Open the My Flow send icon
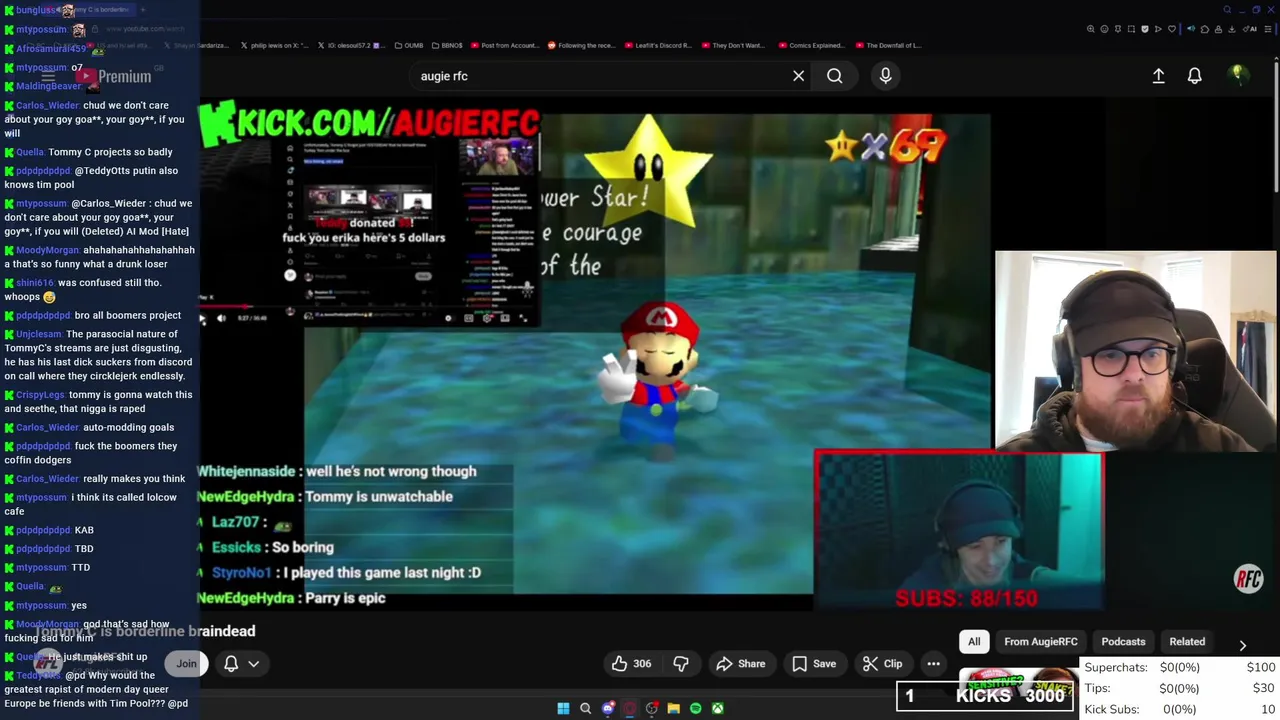Viewport: 1280px width, 720px height. [x=1158, y=29]
